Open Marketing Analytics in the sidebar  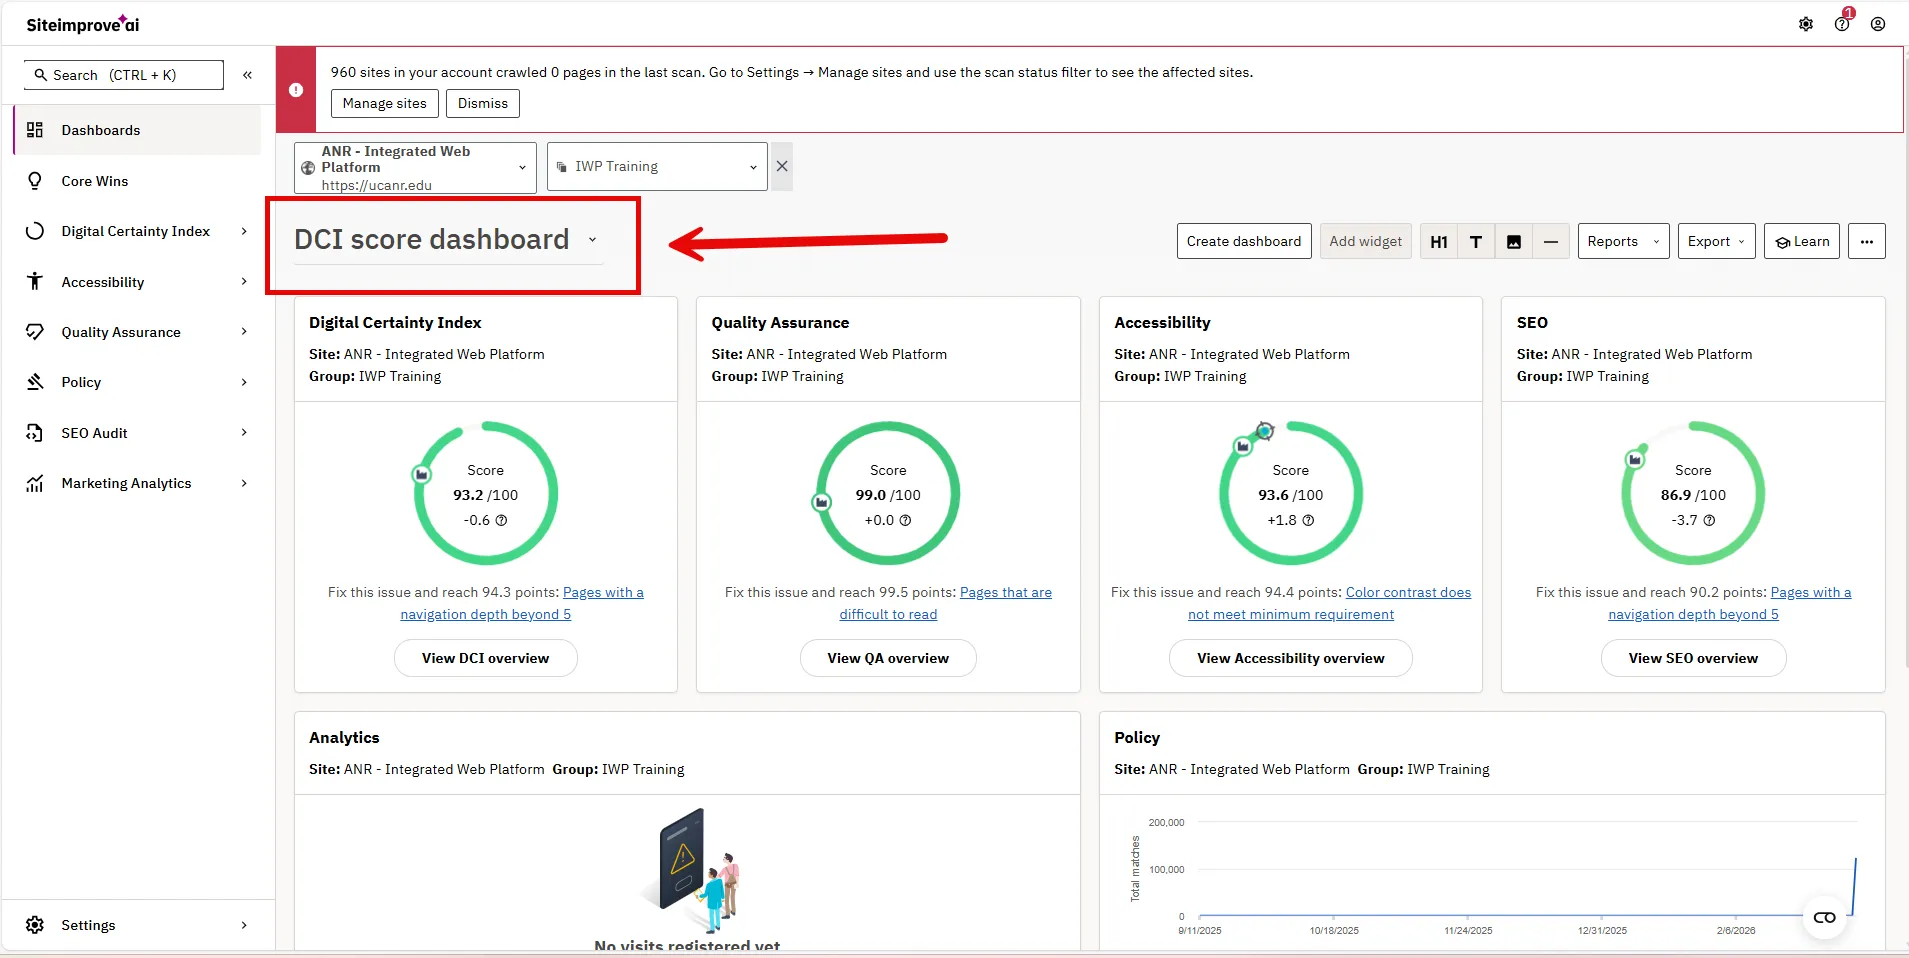coord(127,482)
